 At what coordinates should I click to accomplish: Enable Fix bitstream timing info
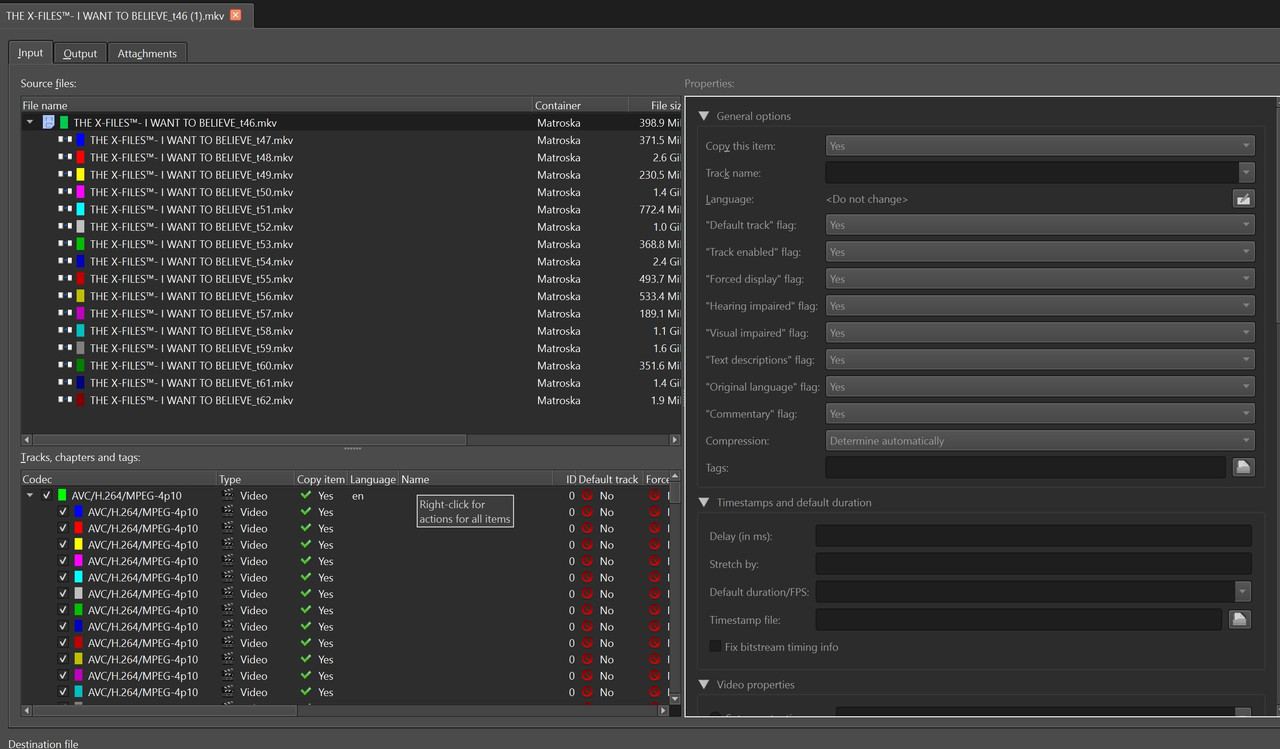[x=715, y=647]
